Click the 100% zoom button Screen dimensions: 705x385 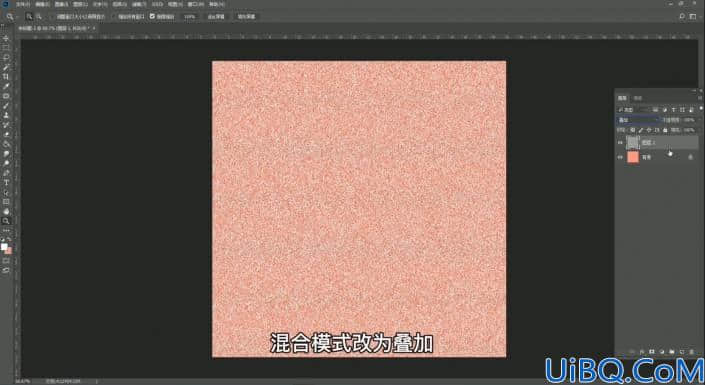(189, 17)
